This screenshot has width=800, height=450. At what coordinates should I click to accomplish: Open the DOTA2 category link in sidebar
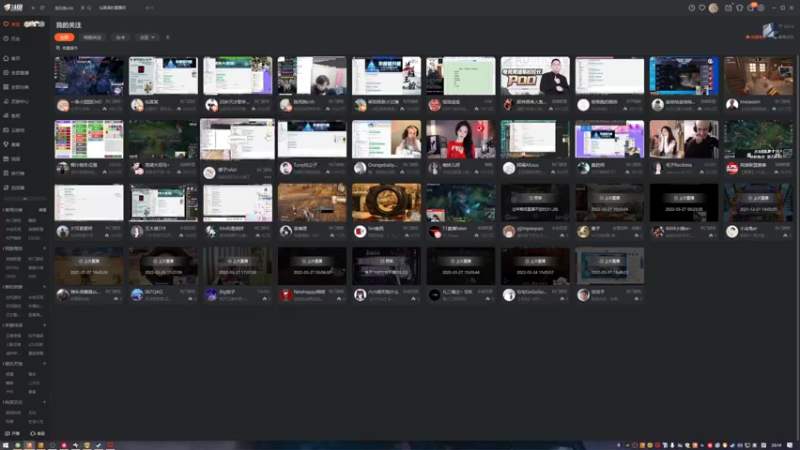pos(12,268)
